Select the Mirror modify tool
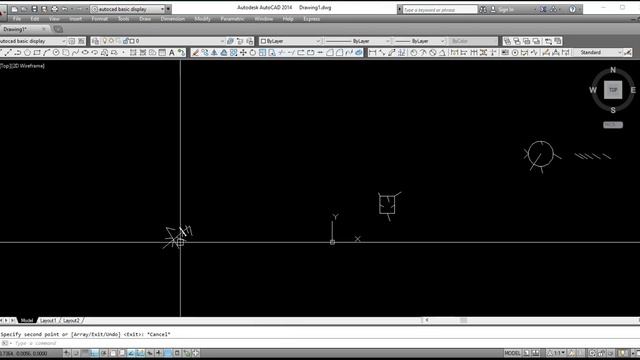Image resolution: width=640 pixels, height=360 pixels. tap(214, 53)
